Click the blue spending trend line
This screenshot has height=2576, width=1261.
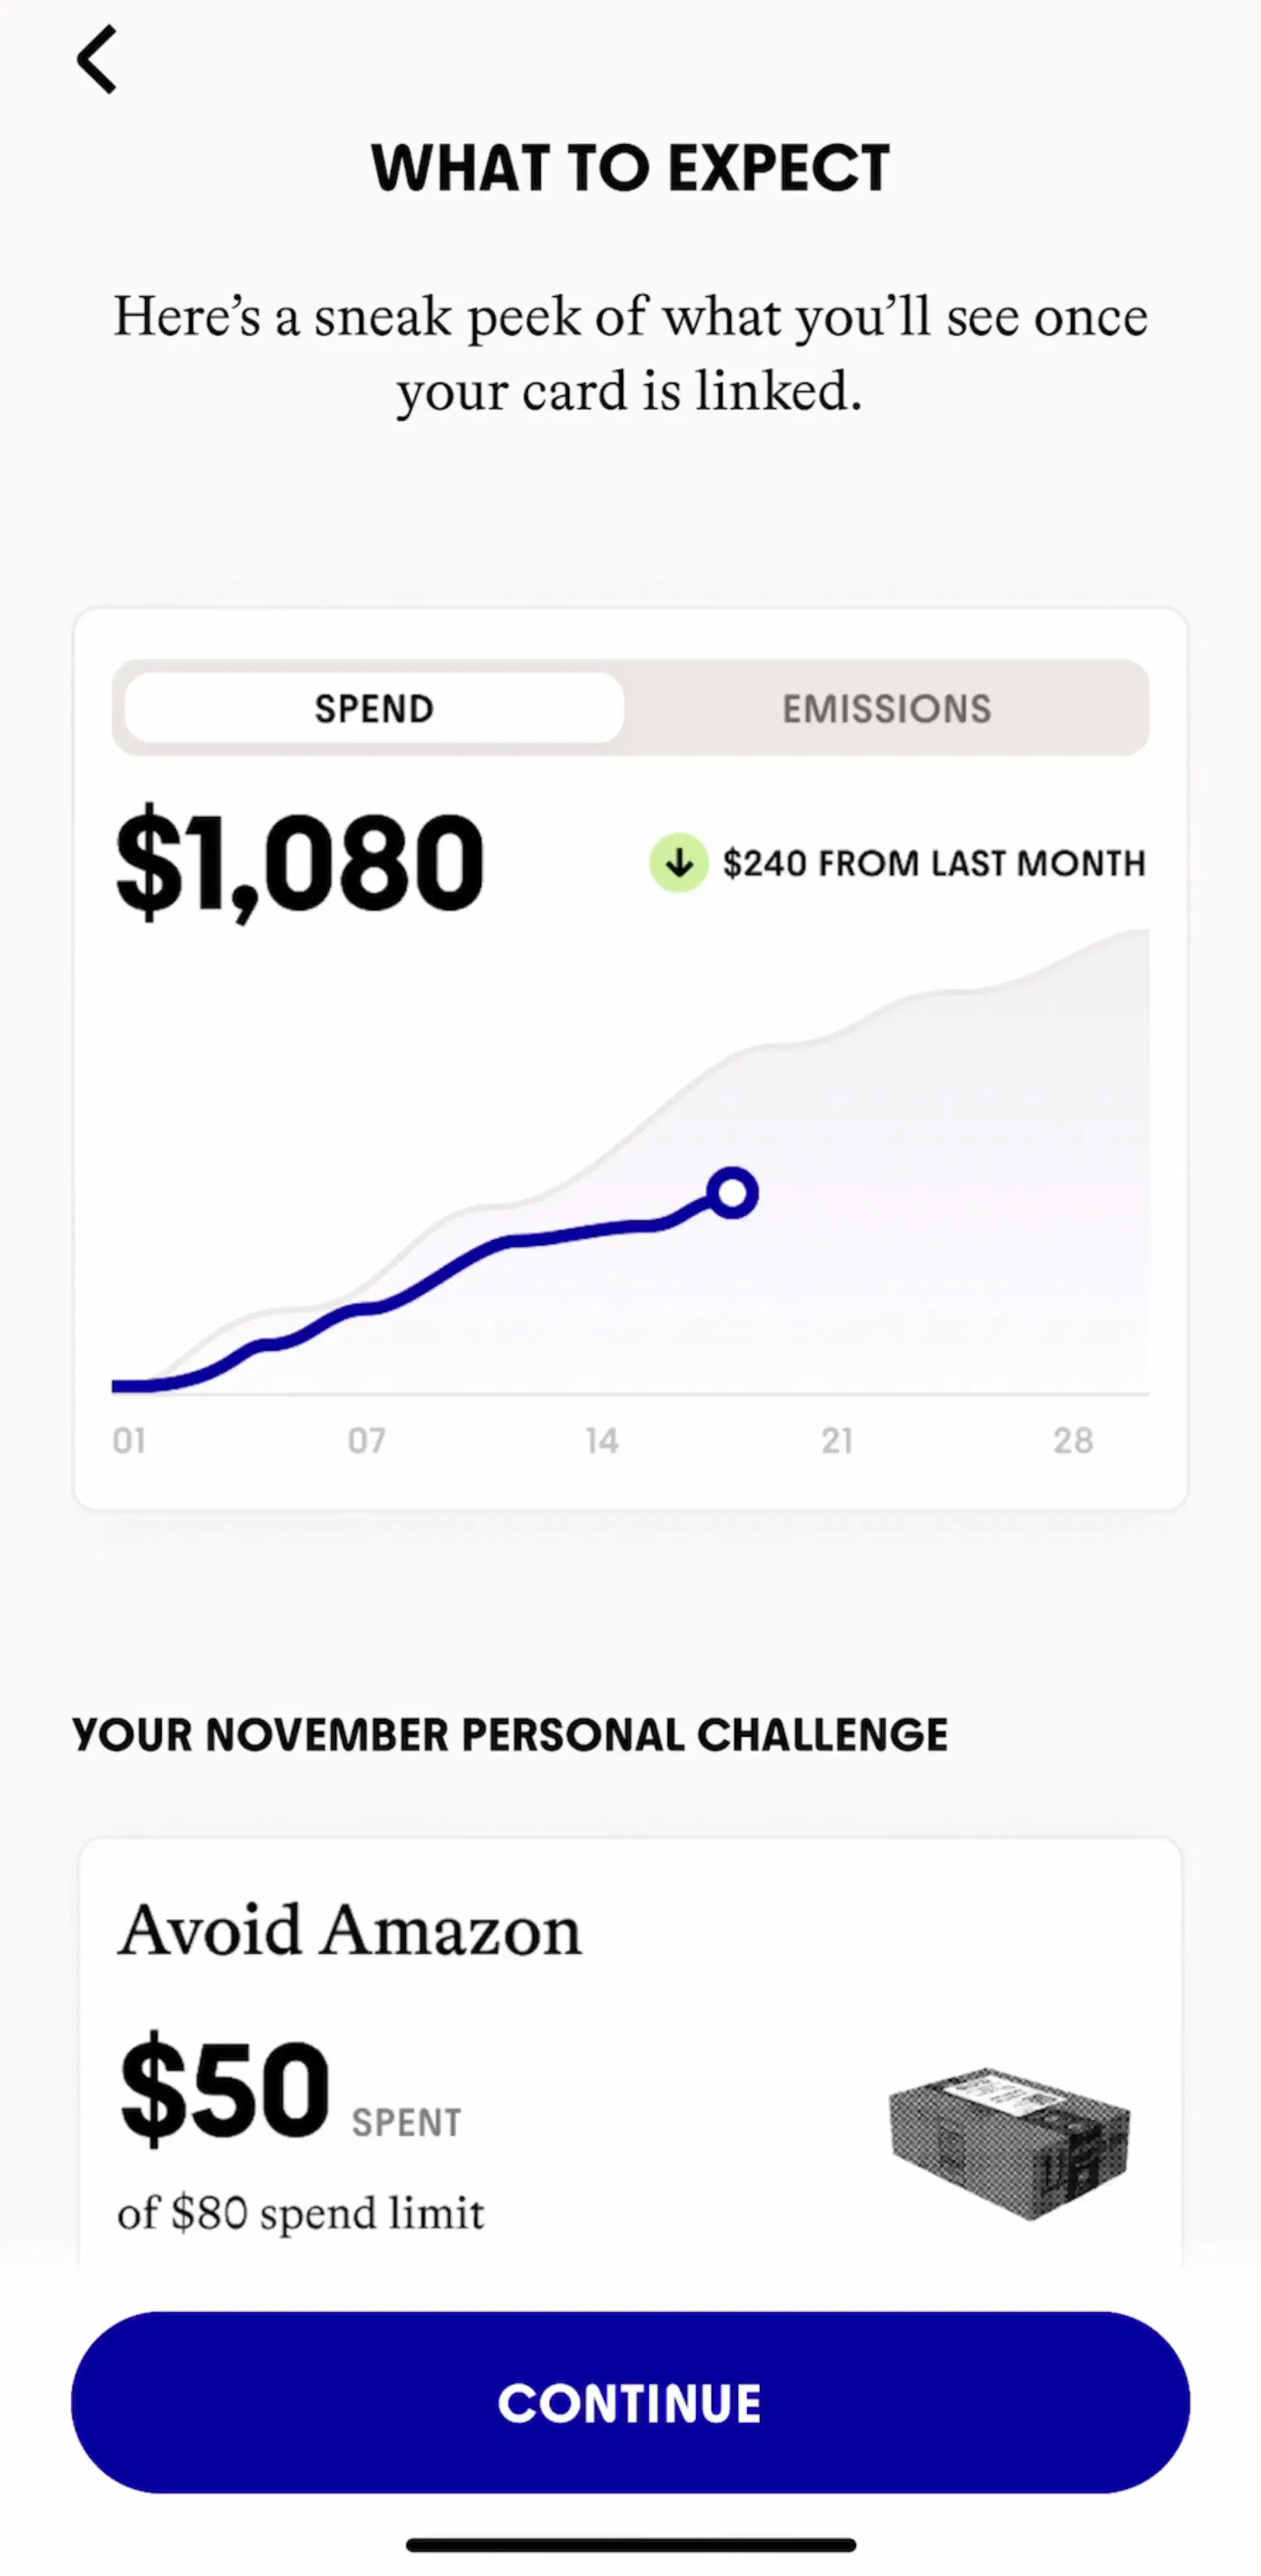[x=420, y=1290]
